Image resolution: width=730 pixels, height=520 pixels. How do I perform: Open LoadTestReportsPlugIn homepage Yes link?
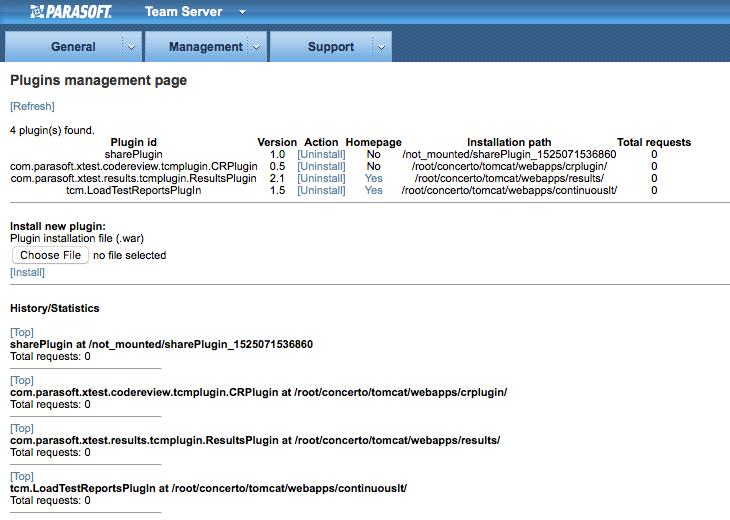pyautogui.click(x=373, y=191)
